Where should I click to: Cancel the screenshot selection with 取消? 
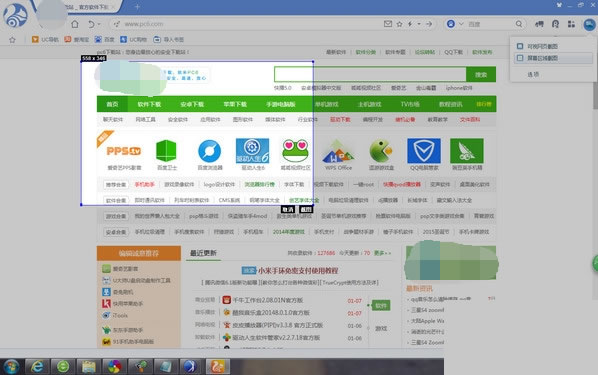coord(288,209)
